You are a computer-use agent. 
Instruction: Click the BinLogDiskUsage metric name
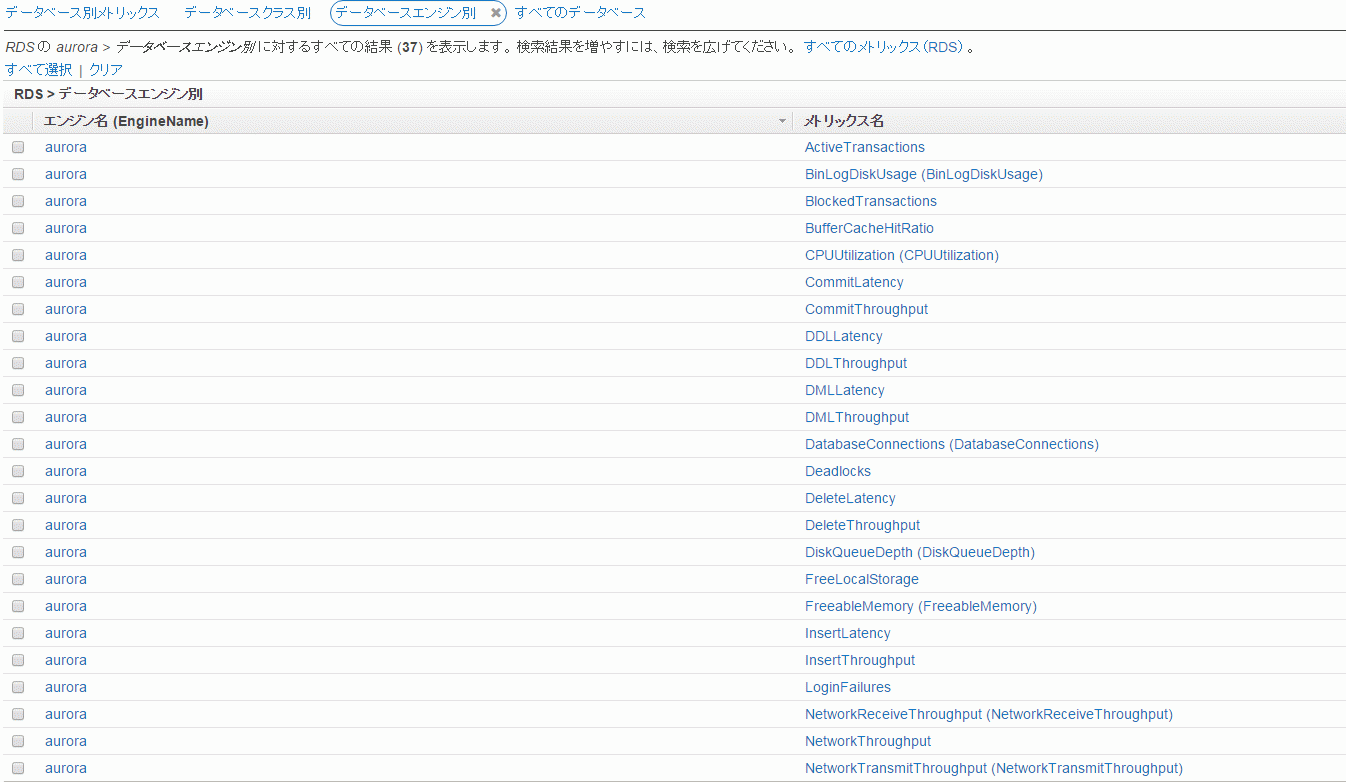point(924,174)
